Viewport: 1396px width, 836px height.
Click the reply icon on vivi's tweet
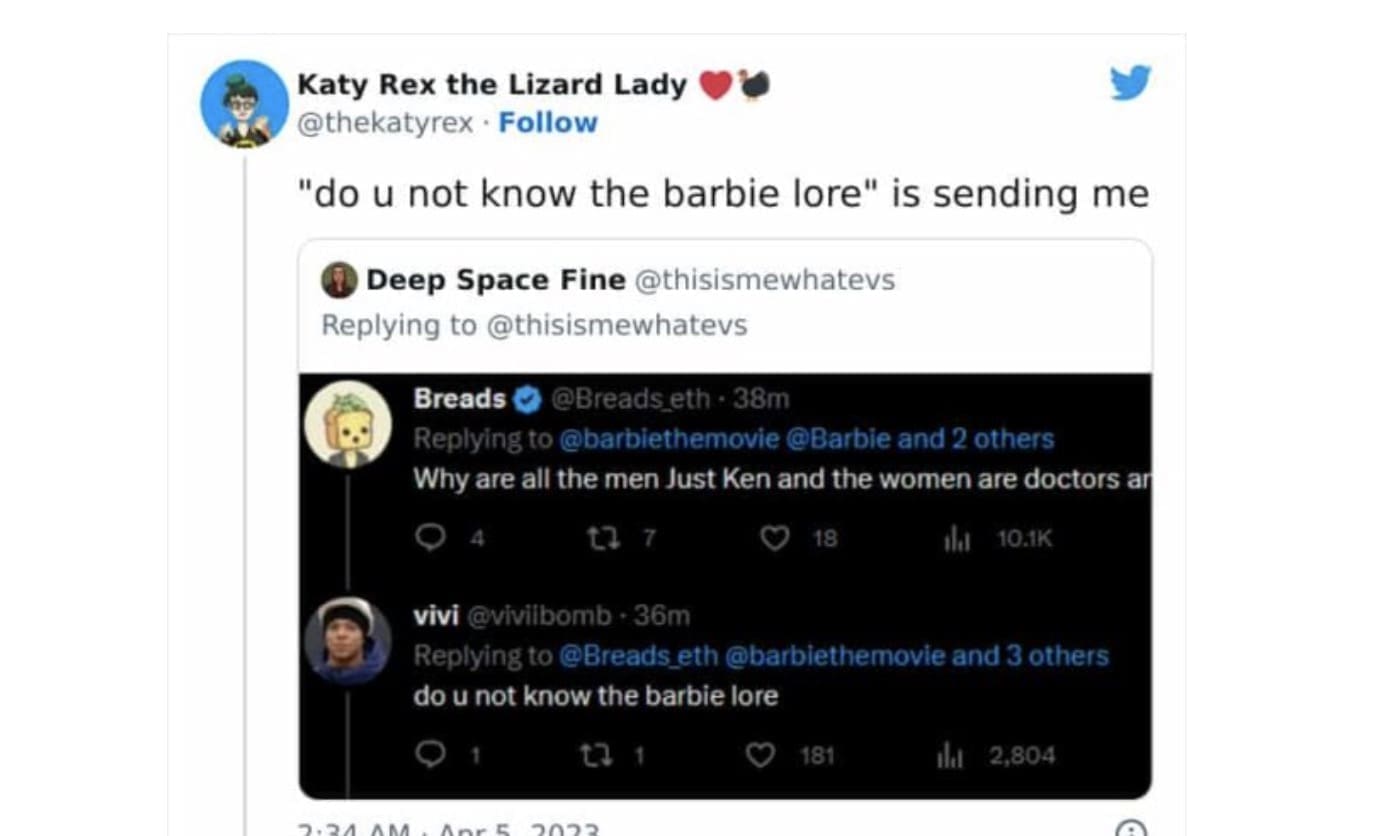(430, 756)
